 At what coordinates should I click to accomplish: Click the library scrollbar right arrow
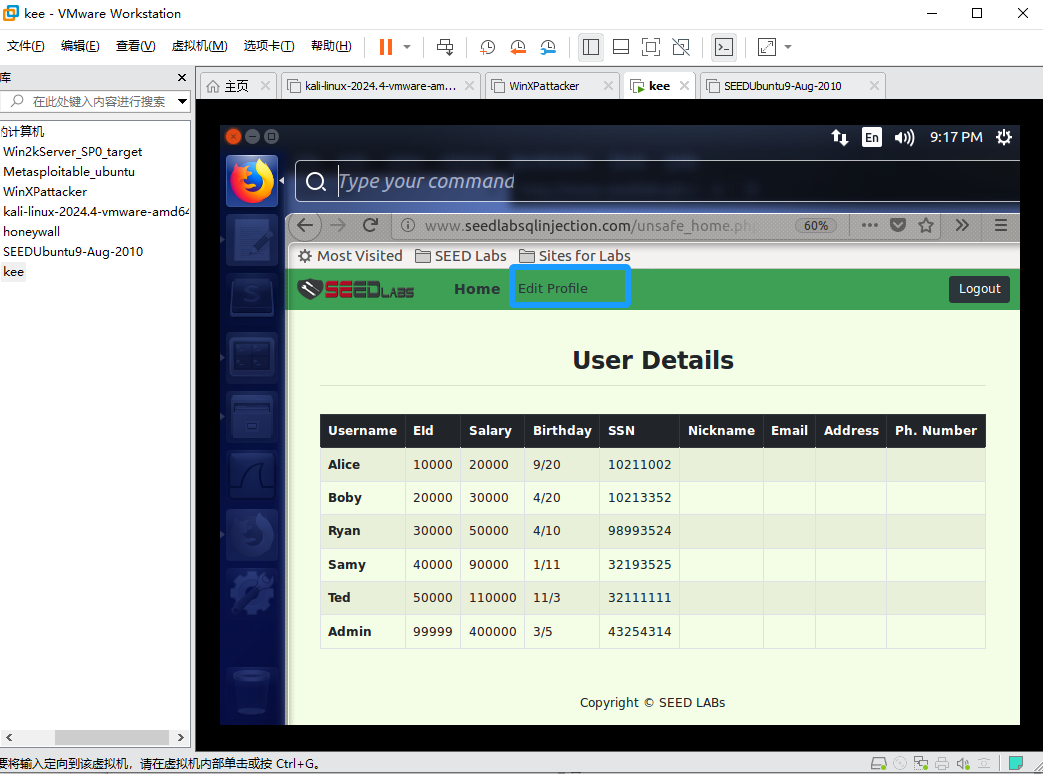point(180,737)
